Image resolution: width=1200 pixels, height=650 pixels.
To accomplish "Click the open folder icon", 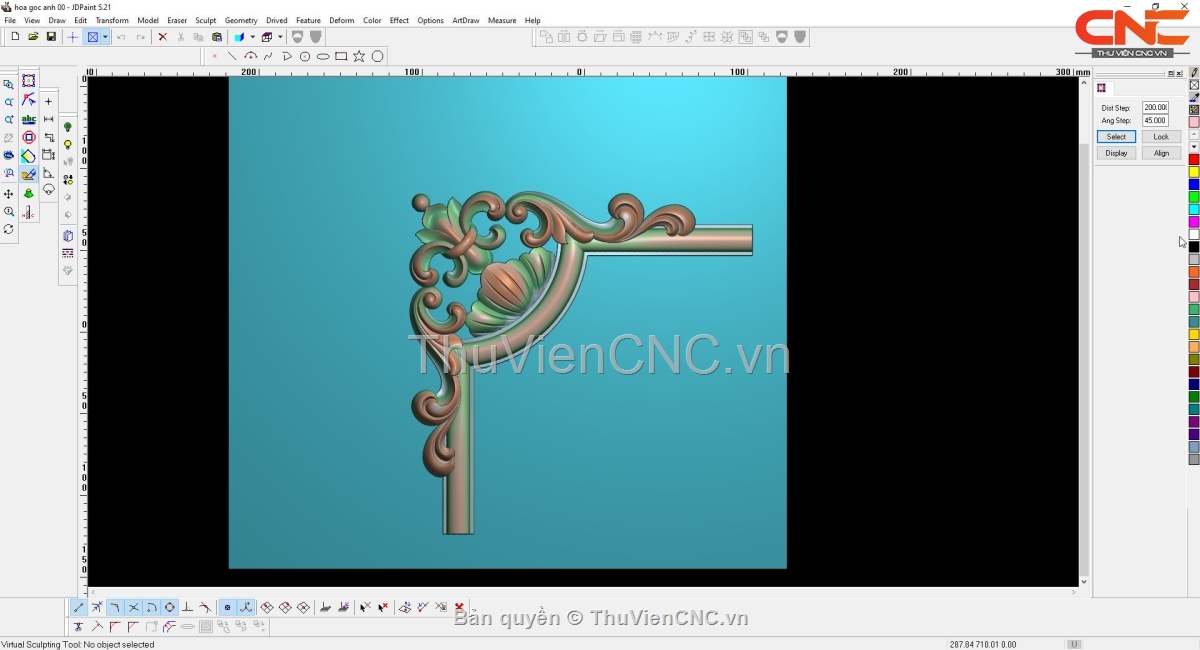I will 33,37.
